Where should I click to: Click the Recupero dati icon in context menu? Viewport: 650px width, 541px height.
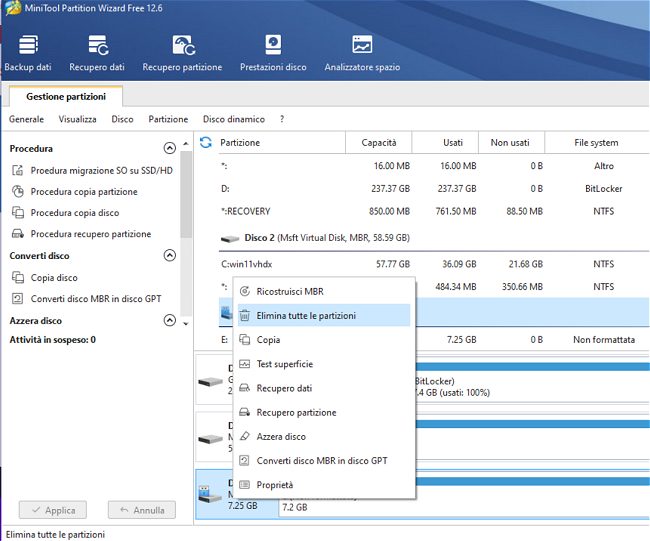(x=245, y=388)
